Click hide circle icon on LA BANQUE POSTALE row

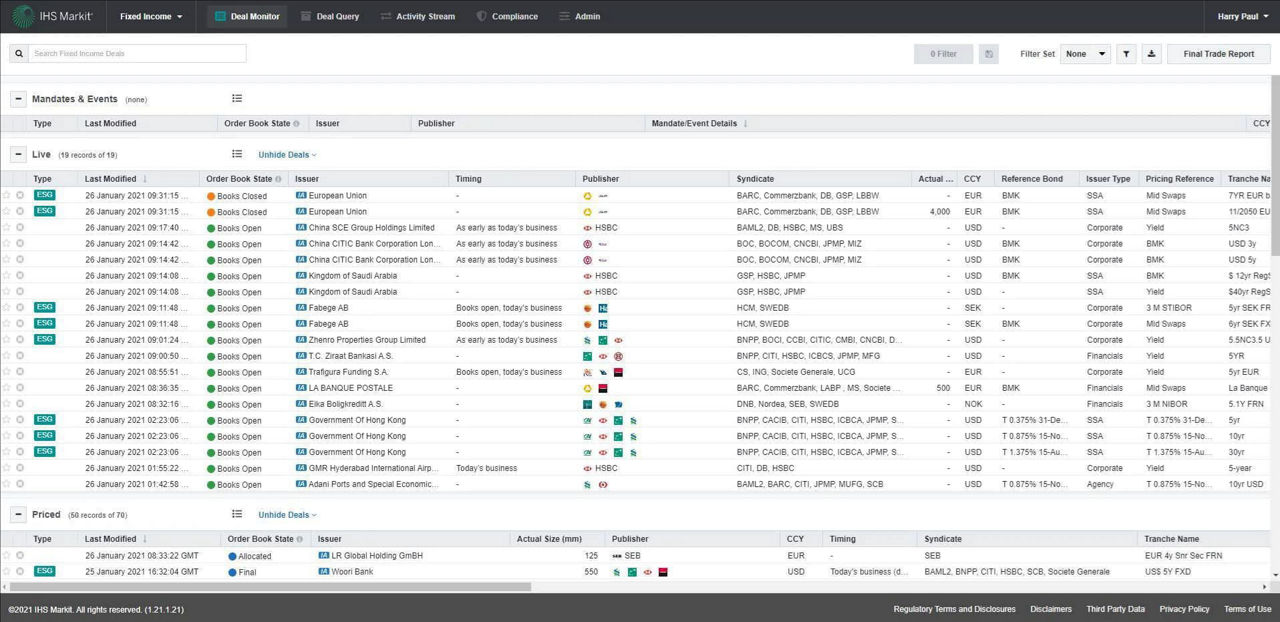pos(20,388)
